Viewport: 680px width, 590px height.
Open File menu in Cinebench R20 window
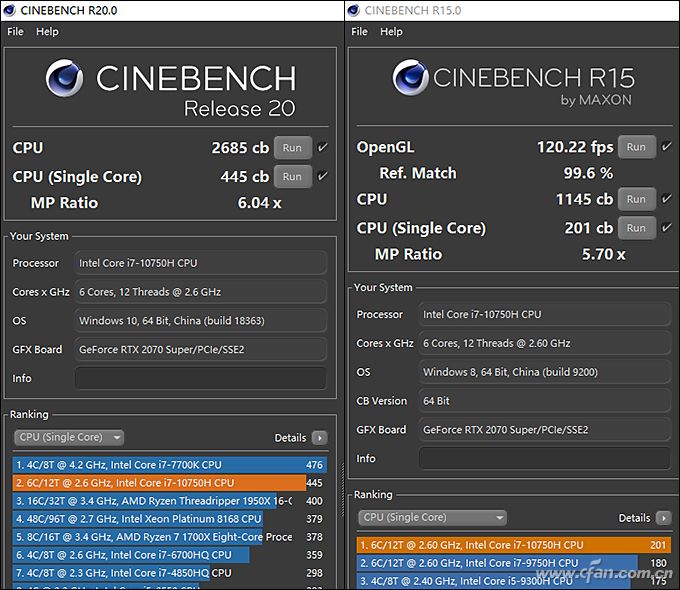[x=15, y=32]
